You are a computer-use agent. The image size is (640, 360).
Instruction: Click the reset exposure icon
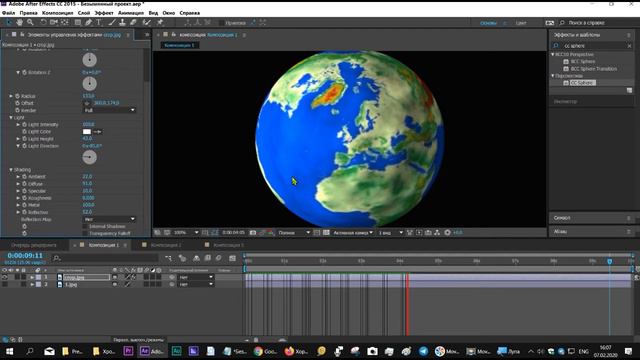pyautogui.click(x=447, y=233)
